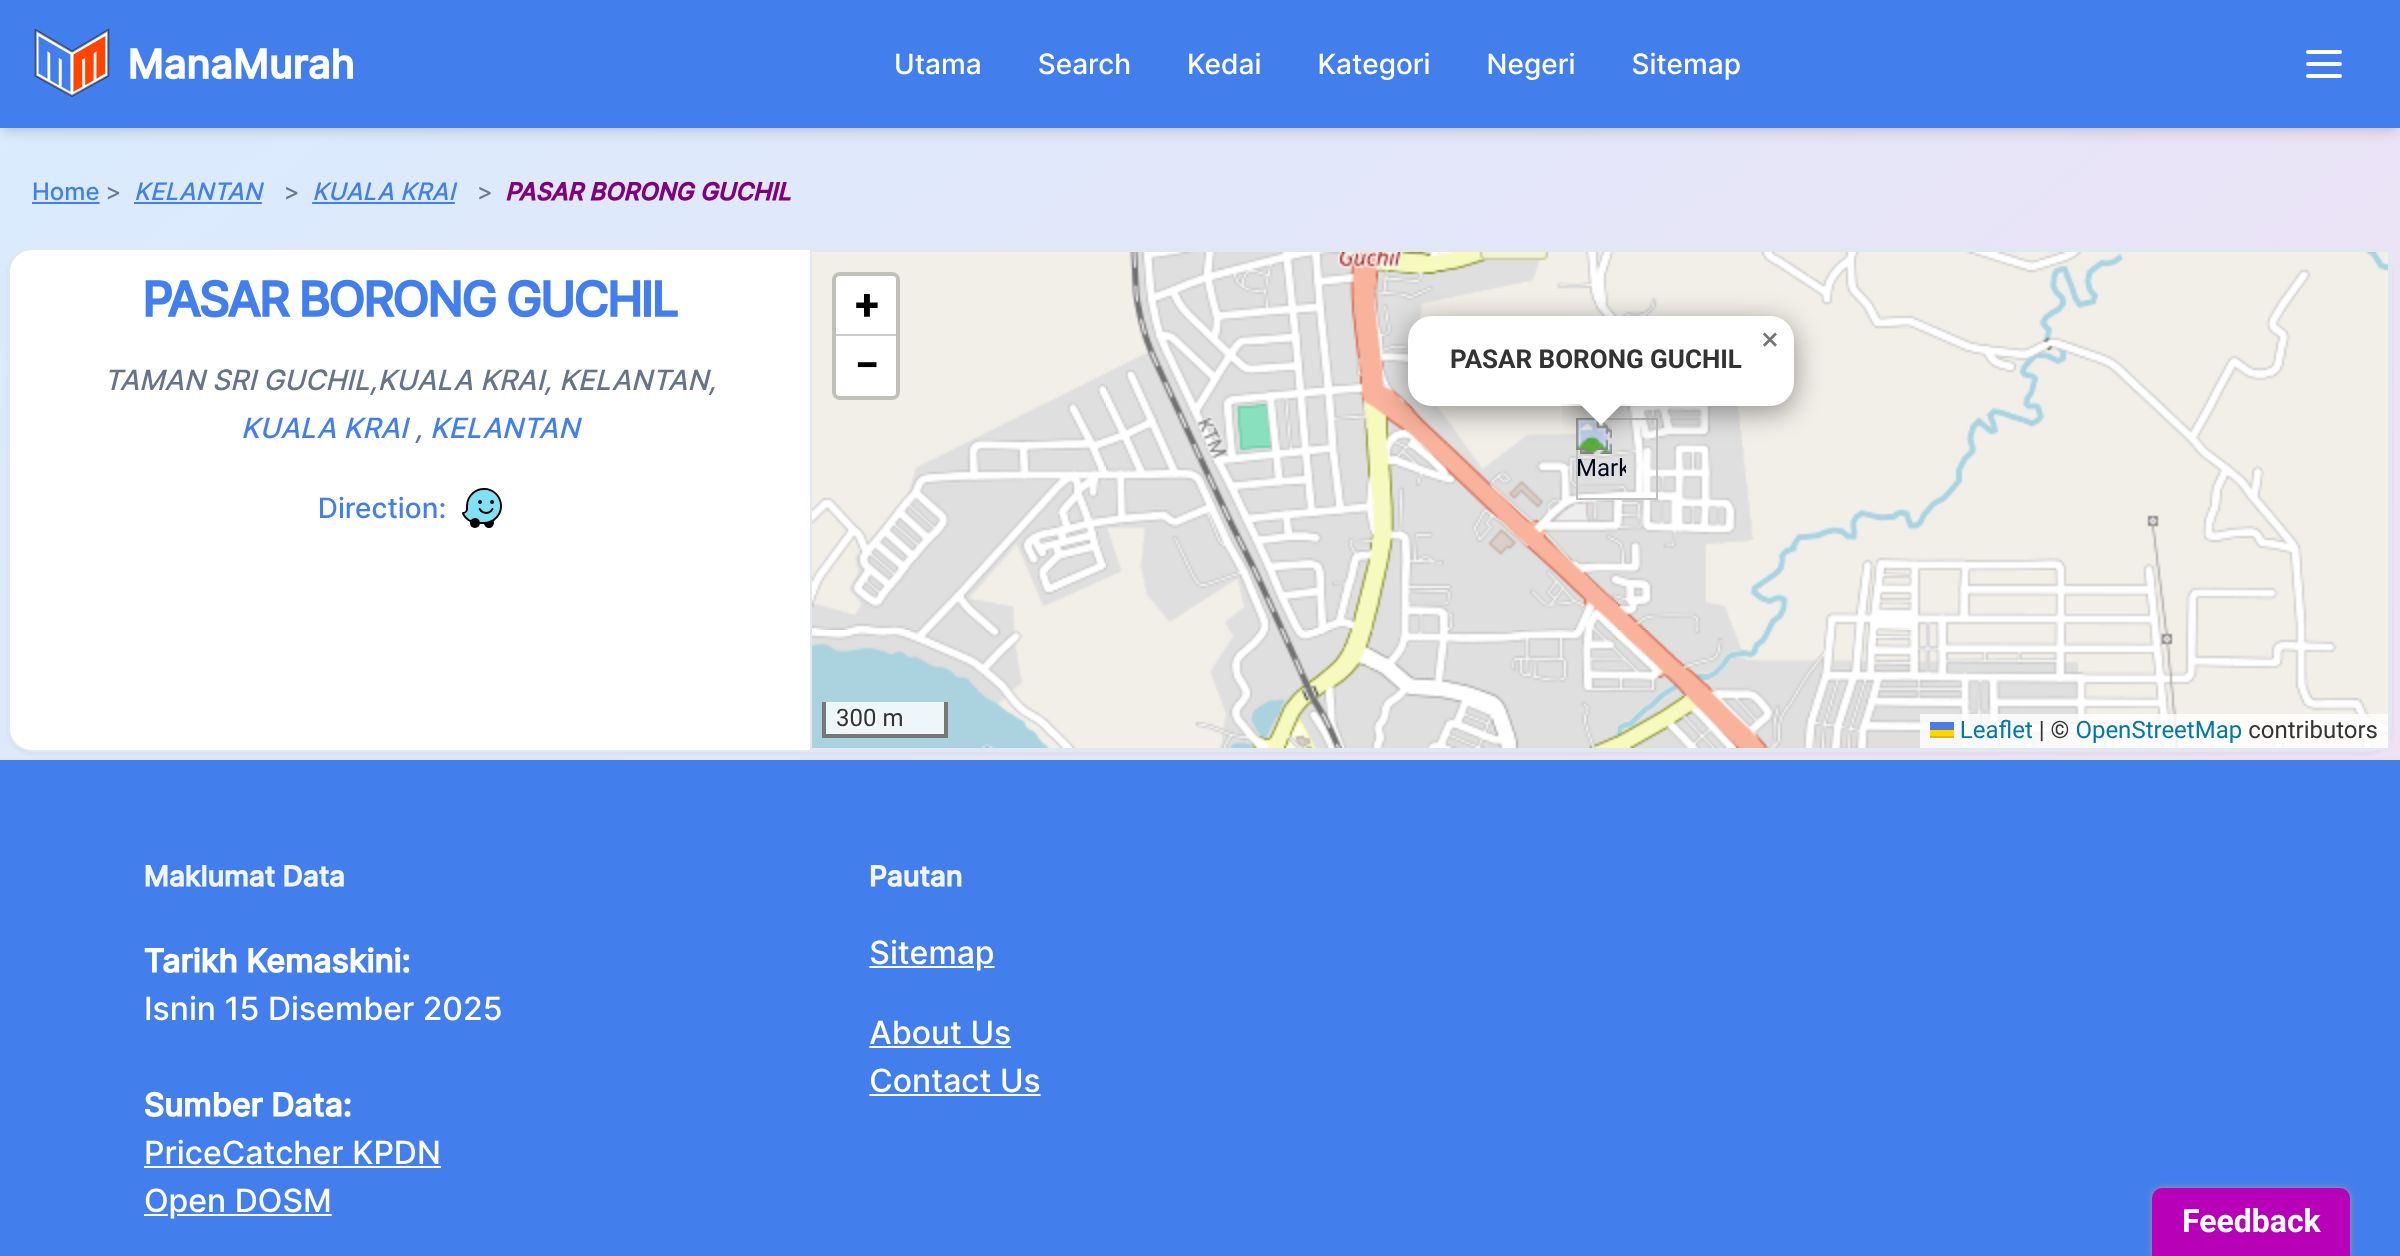Viewport: 2400px width, 1256px height.
Task: Go to Home breadcrumb
Action: (65, 191)
